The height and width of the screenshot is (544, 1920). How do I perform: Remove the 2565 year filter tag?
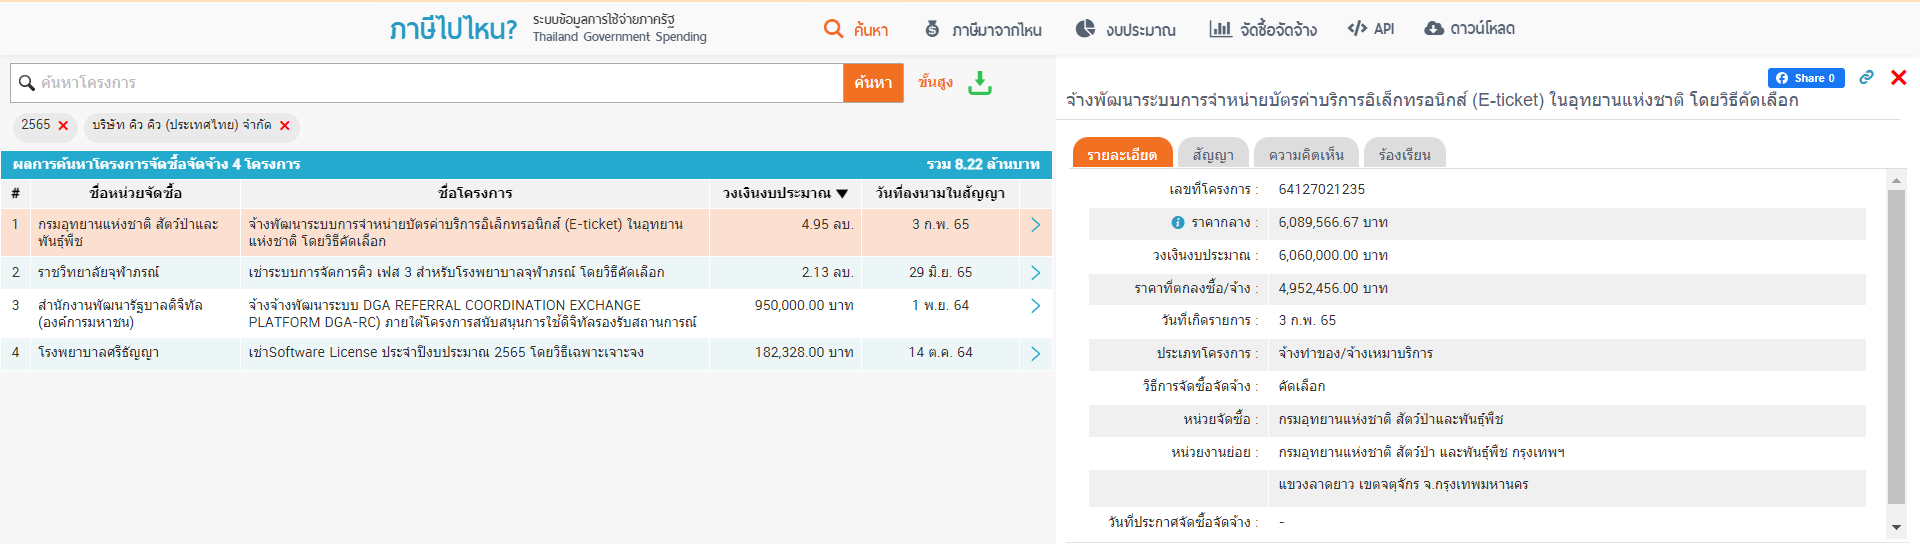click(63, 126)
